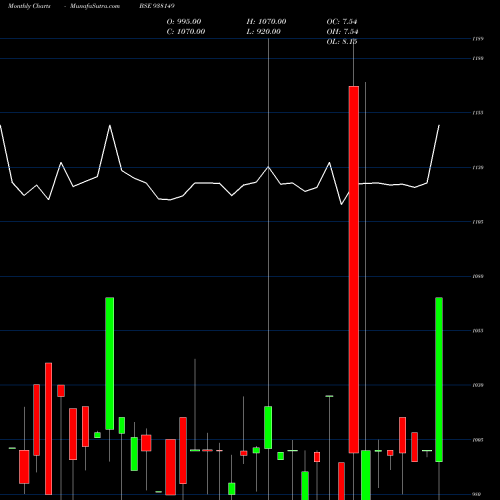The image size is (500, 500).
Task: Select the tallest red candlestick body
Action: coord(354,270)
